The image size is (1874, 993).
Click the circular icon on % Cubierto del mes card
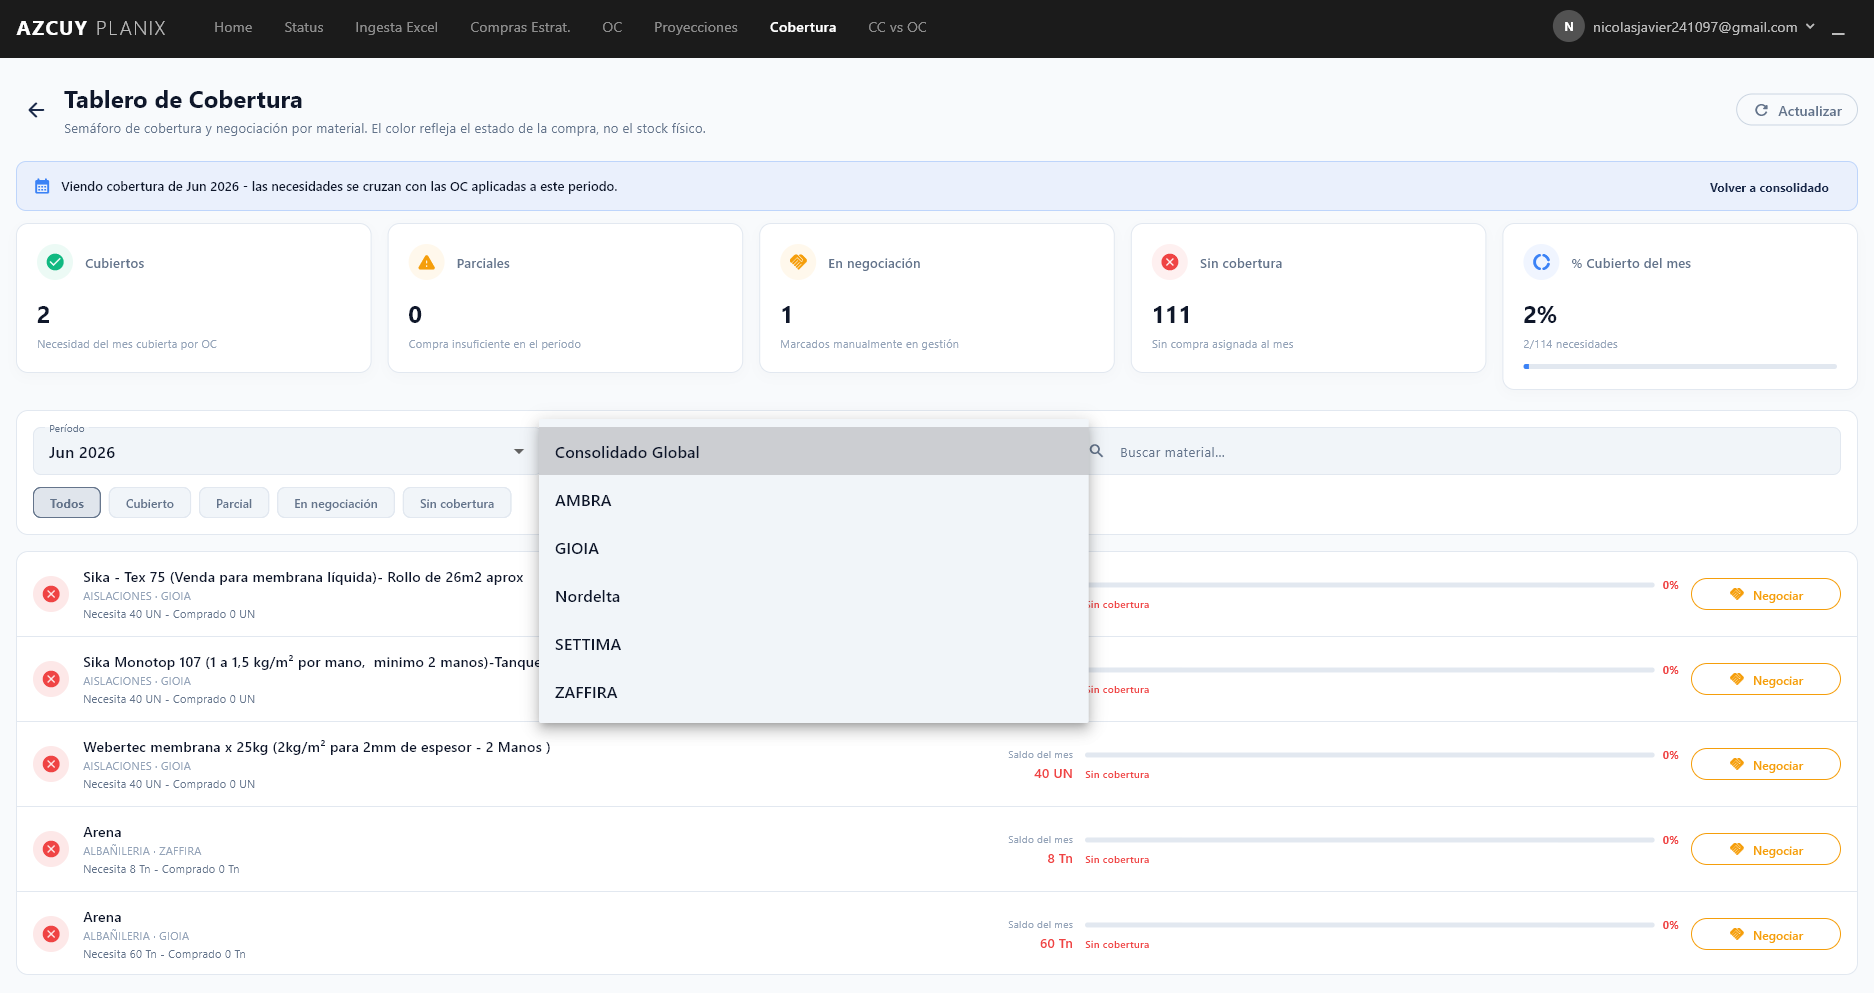[x=1541, y=262]
